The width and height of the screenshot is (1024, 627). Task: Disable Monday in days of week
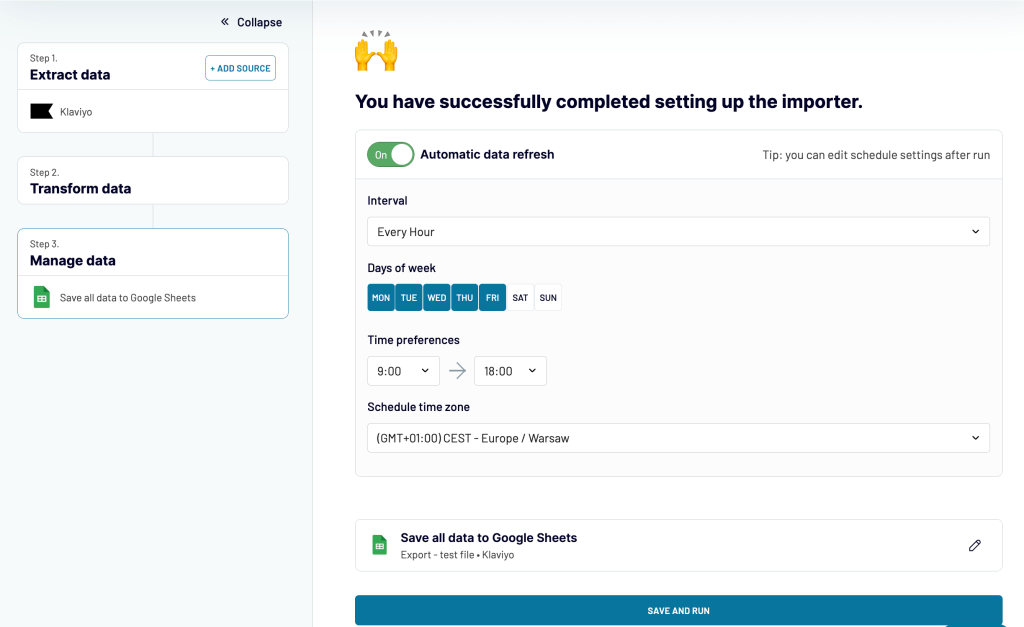(380, 297)
